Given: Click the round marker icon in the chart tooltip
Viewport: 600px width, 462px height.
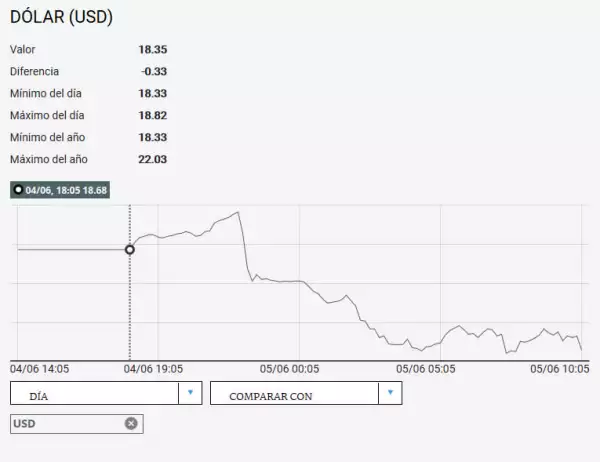Looking at the screenshot, I should [x=18, y=189].
